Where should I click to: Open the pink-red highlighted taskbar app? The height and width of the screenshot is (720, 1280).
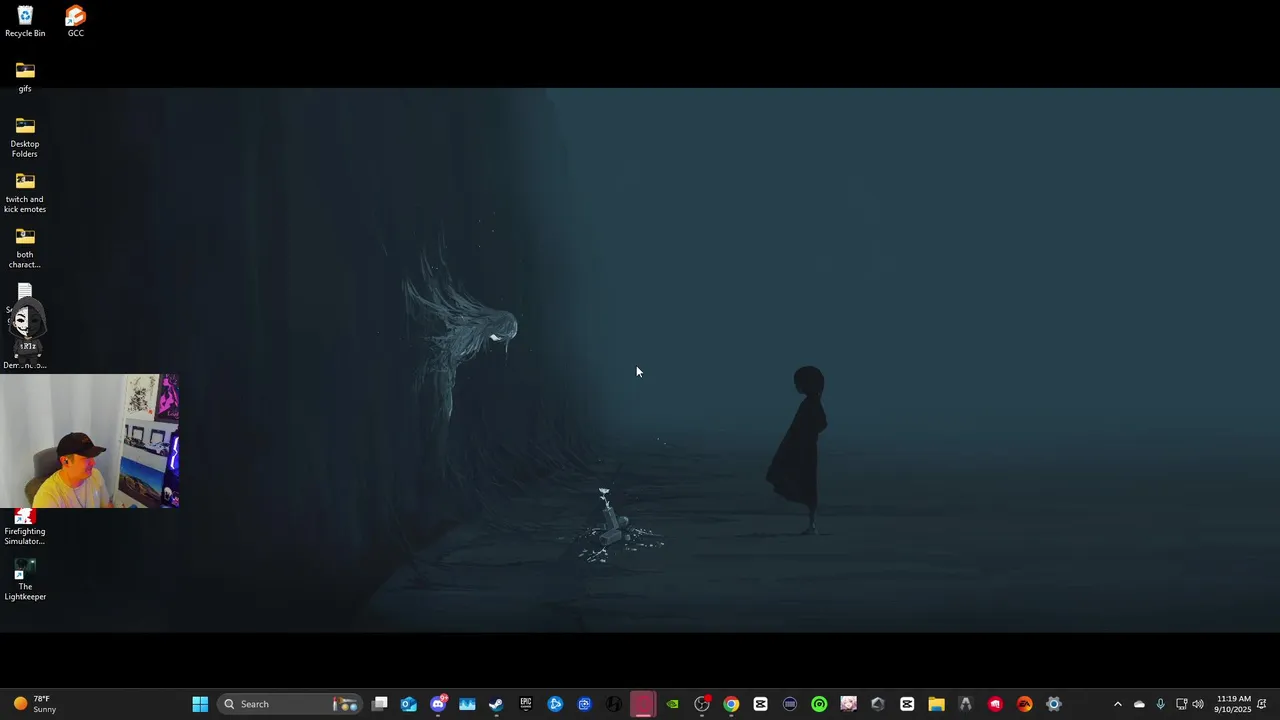tap(643, 704)
